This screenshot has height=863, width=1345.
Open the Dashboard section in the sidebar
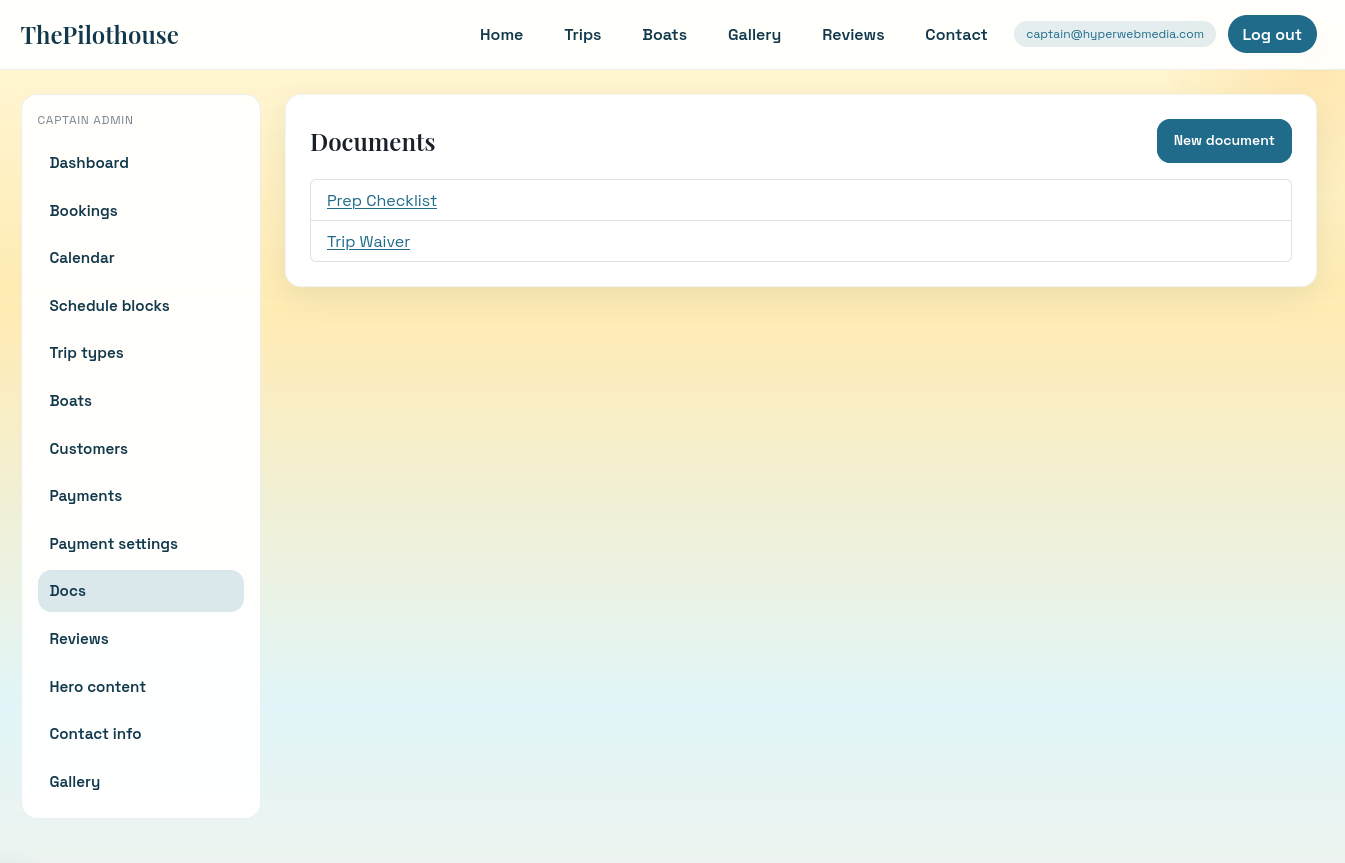coord(89,163)
